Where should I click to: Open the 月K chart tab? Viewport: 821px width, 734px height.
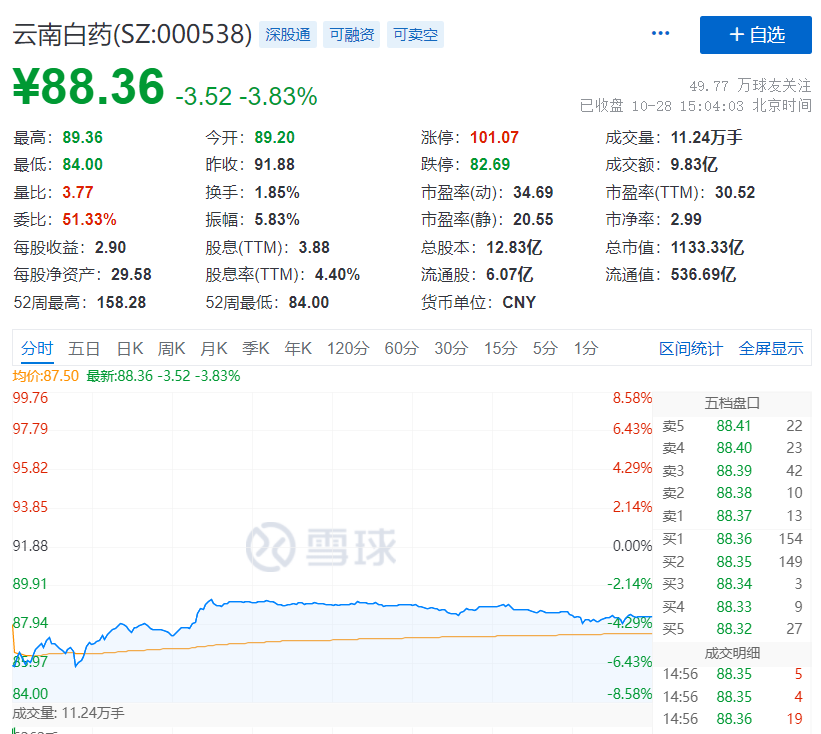pyautogui.click(x=214, y=349)
